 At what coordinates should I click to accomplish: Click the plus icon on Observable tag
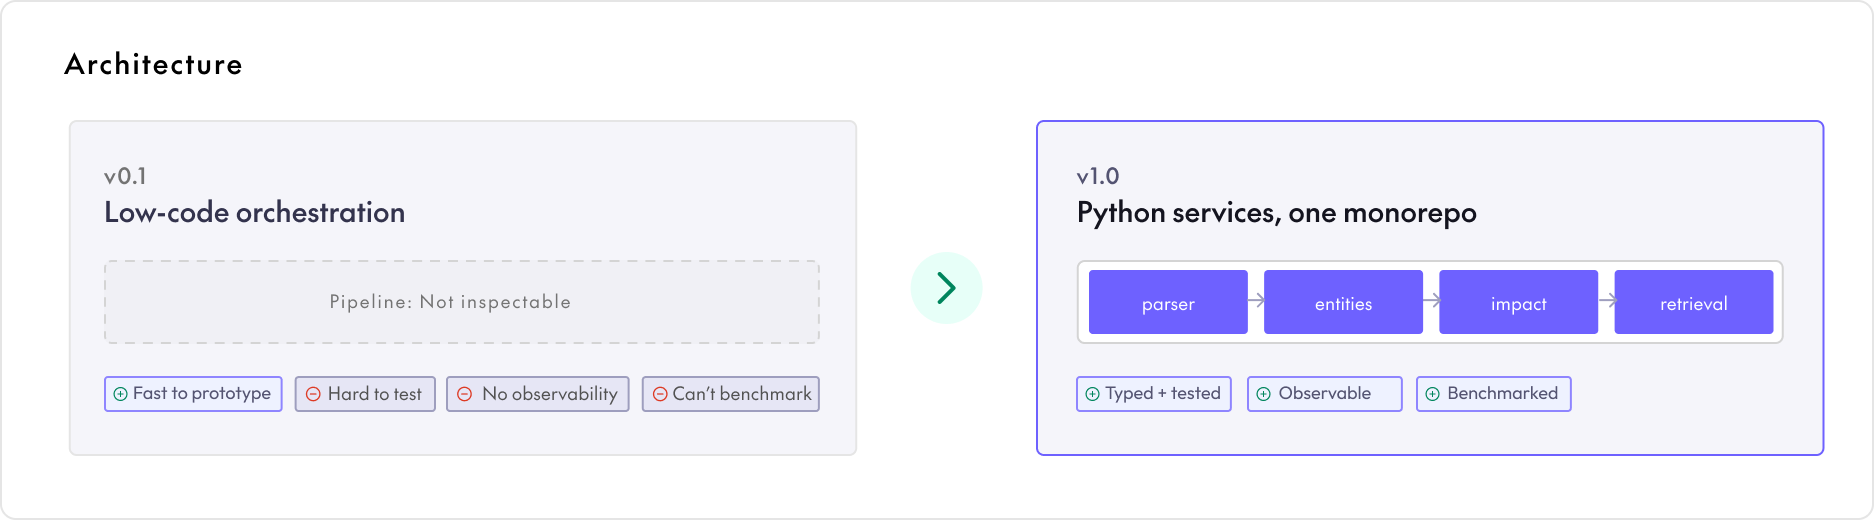pos(1264,394)
